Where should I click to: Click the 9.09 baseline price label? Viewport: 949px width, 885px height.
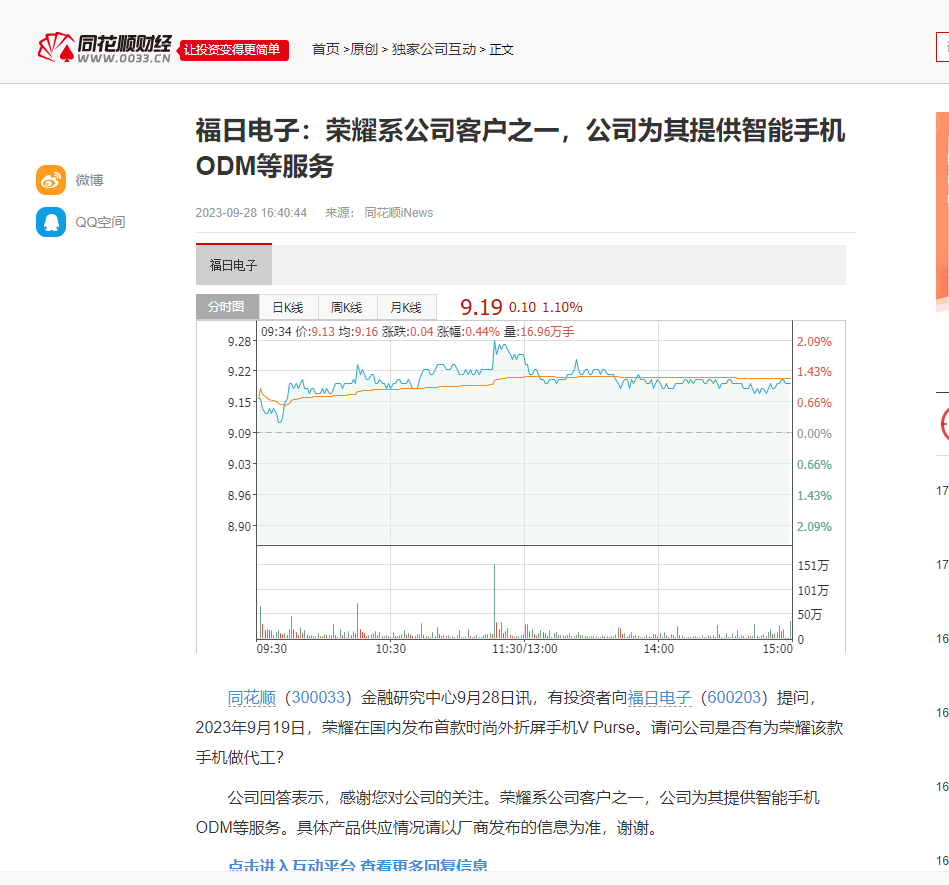click(239, 433)
